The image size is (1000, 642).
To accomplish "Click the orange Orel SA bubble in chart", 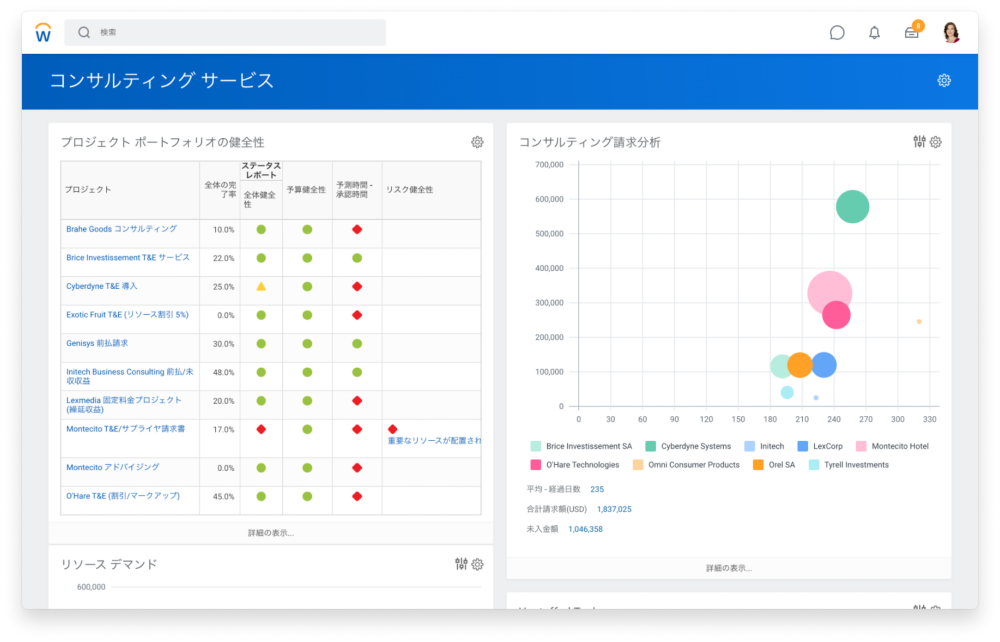I will click(x=800, y=365).
